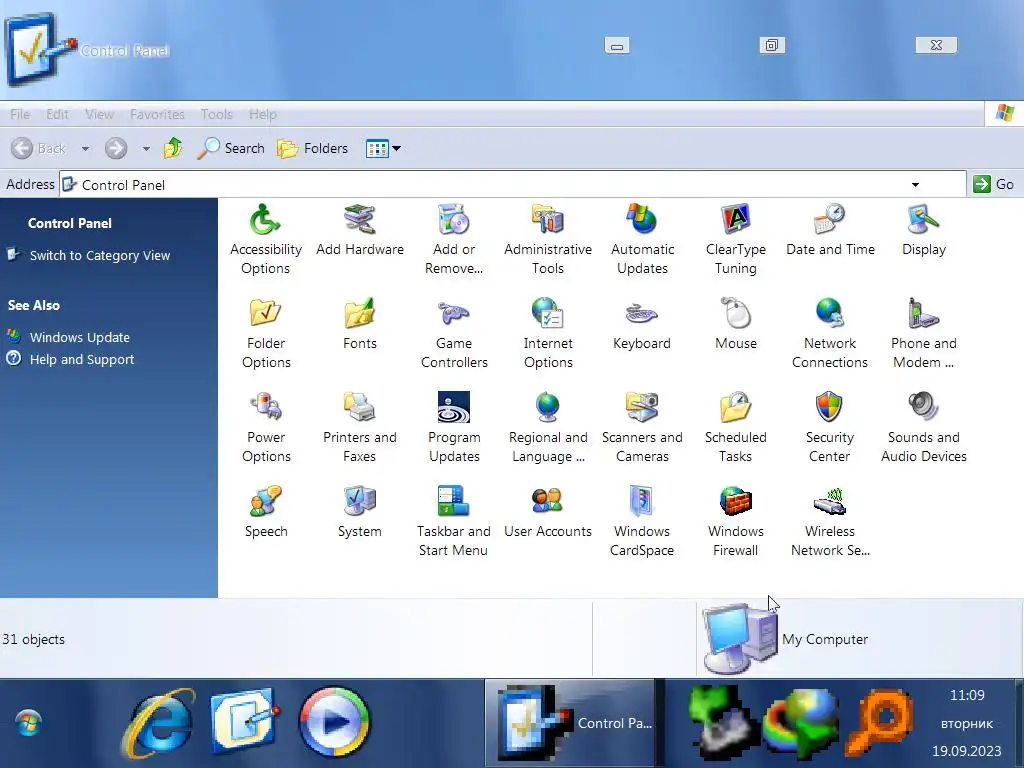Open Windows Firewall icon
Screen dimensions: 1024x768
click(x=736, y=521)
